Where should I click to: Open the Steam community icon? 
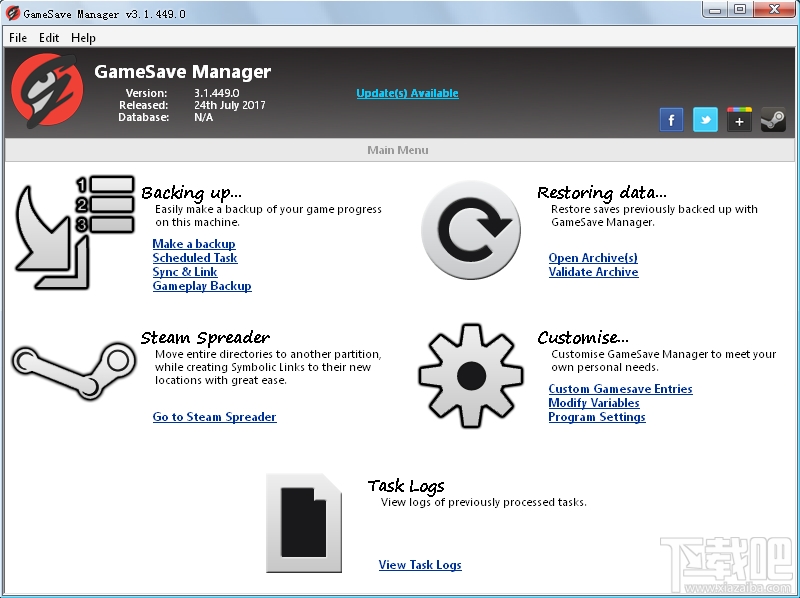coord(773,120)
